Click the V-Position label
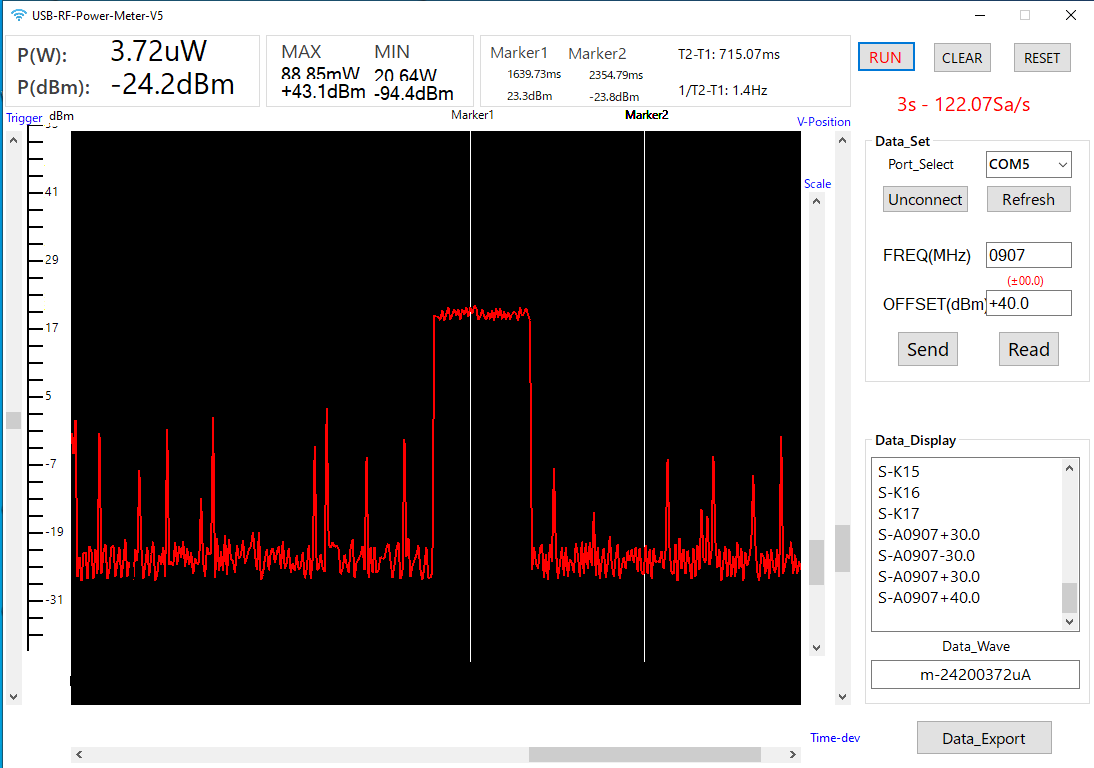This screenshot has width=1094, height=768. click(x=823, y=121)
